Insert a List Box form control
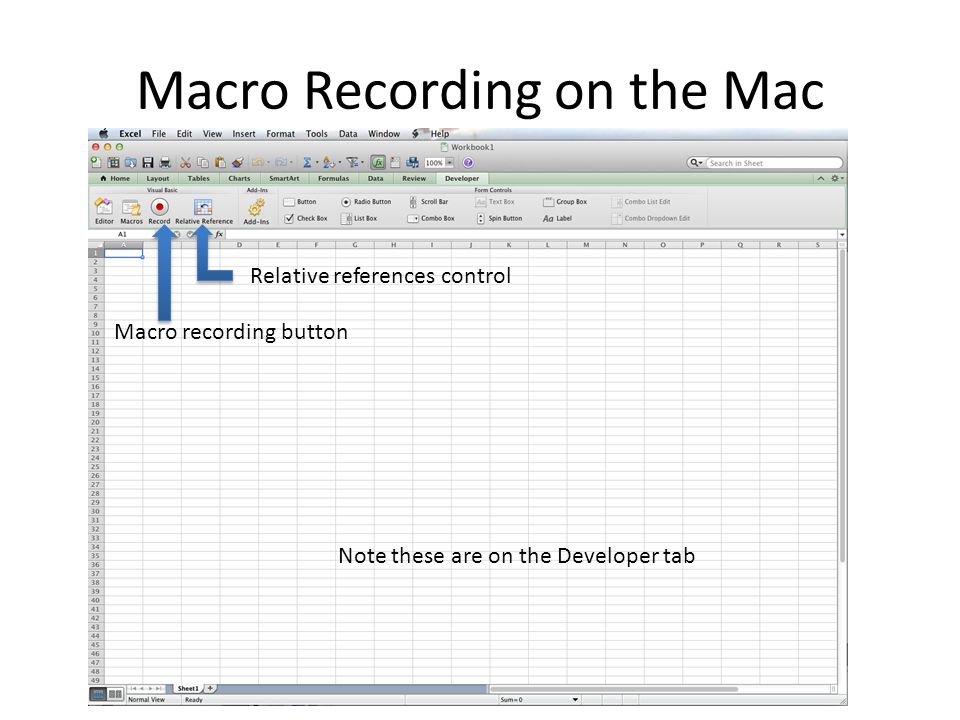 tap(359, 218)
